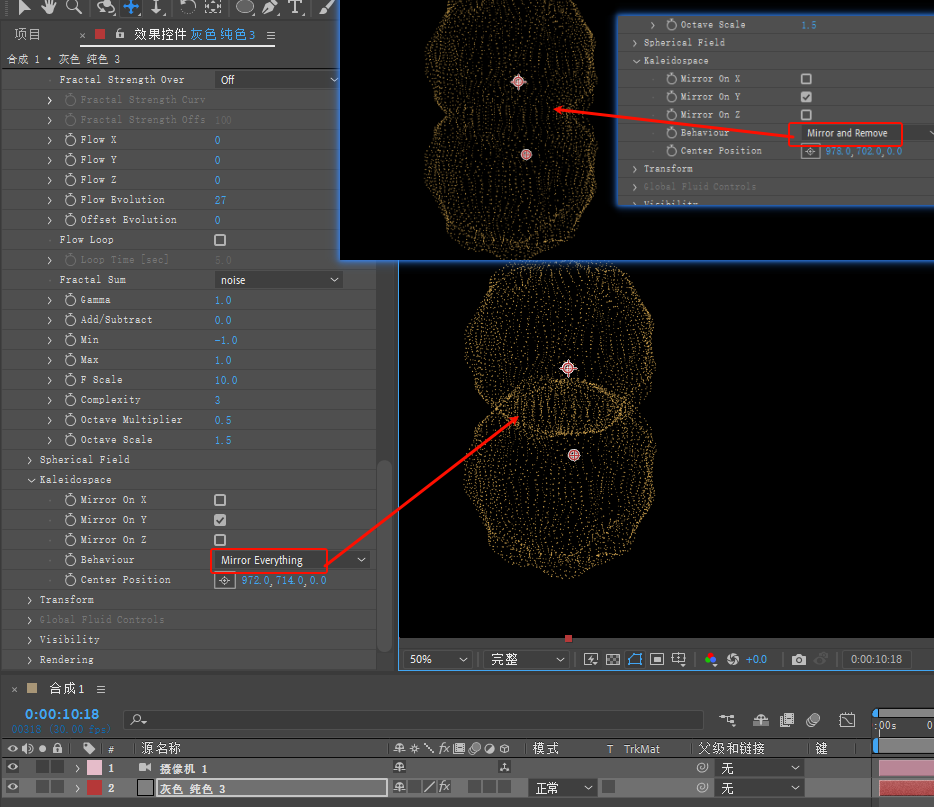Open the 合成1 timeline panel menu
934x807 pixels.
pyautogui.click(x=101, y=690)
